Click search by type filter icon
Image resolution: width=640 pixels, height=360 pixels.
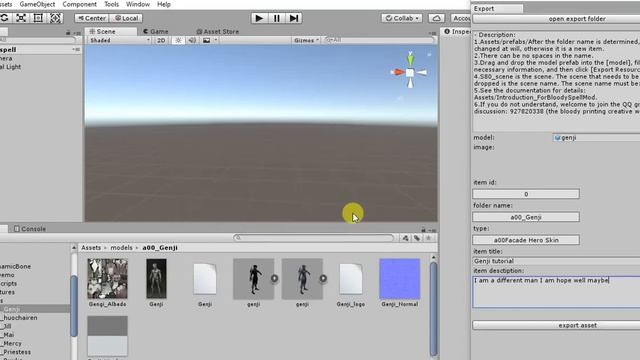pyautogui.click(x=405, y=238)
